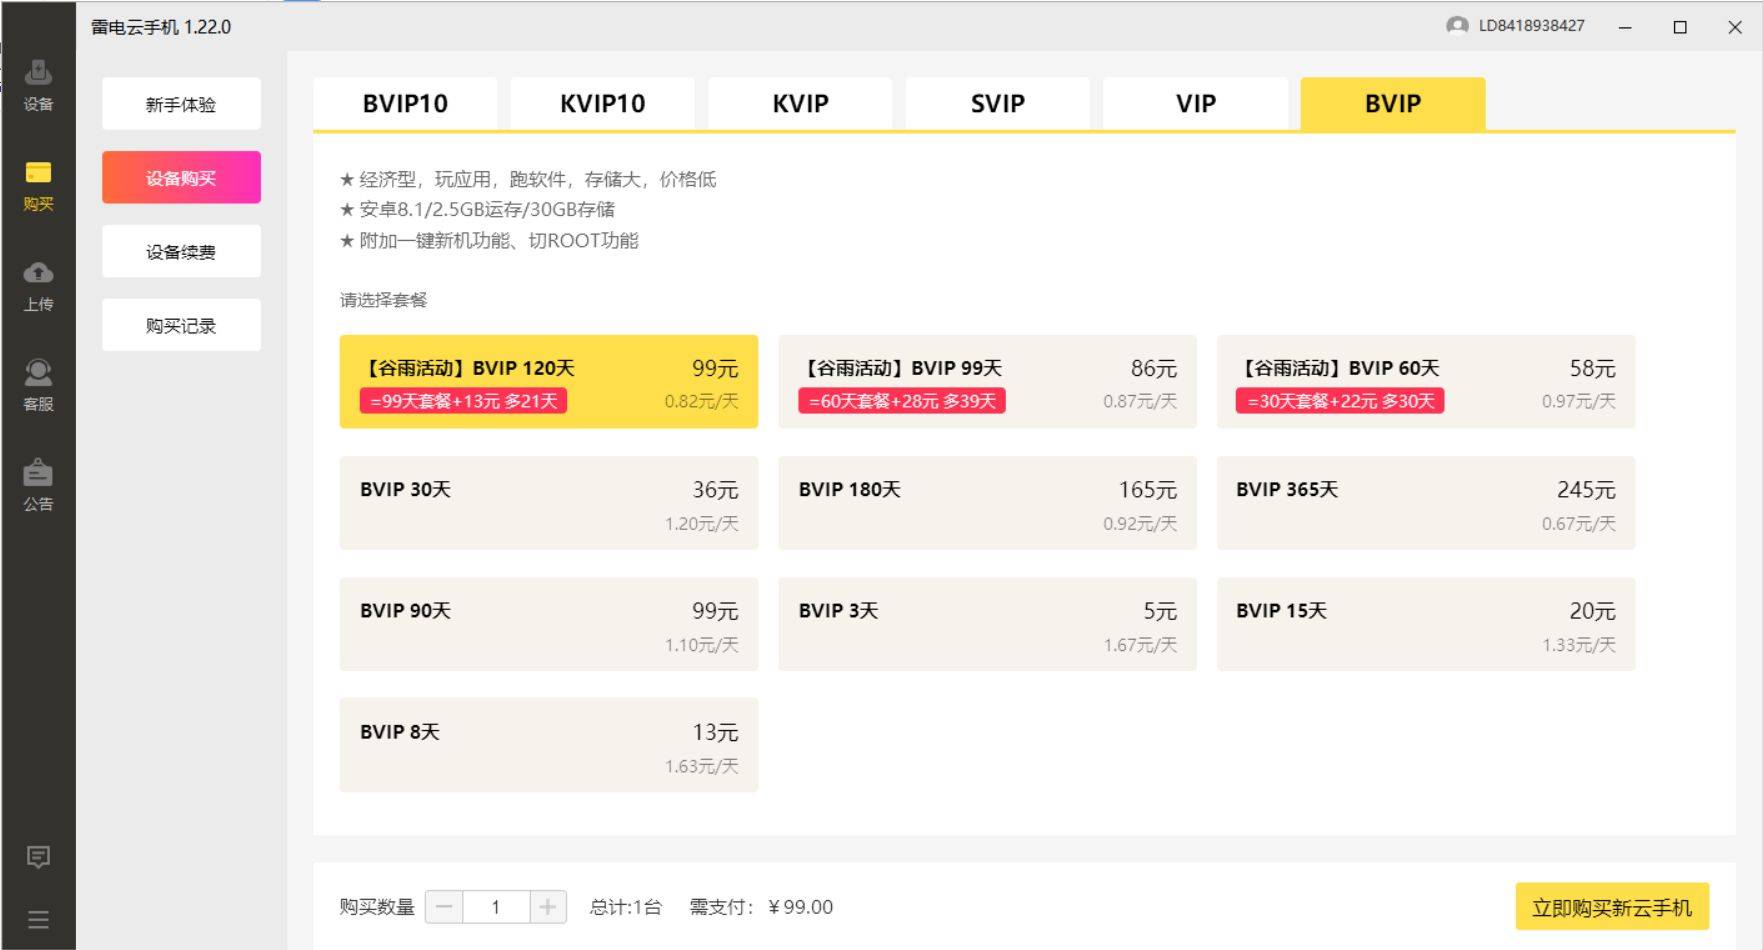Minimize the 雷电云手机 window

(x=1625, y=27)
